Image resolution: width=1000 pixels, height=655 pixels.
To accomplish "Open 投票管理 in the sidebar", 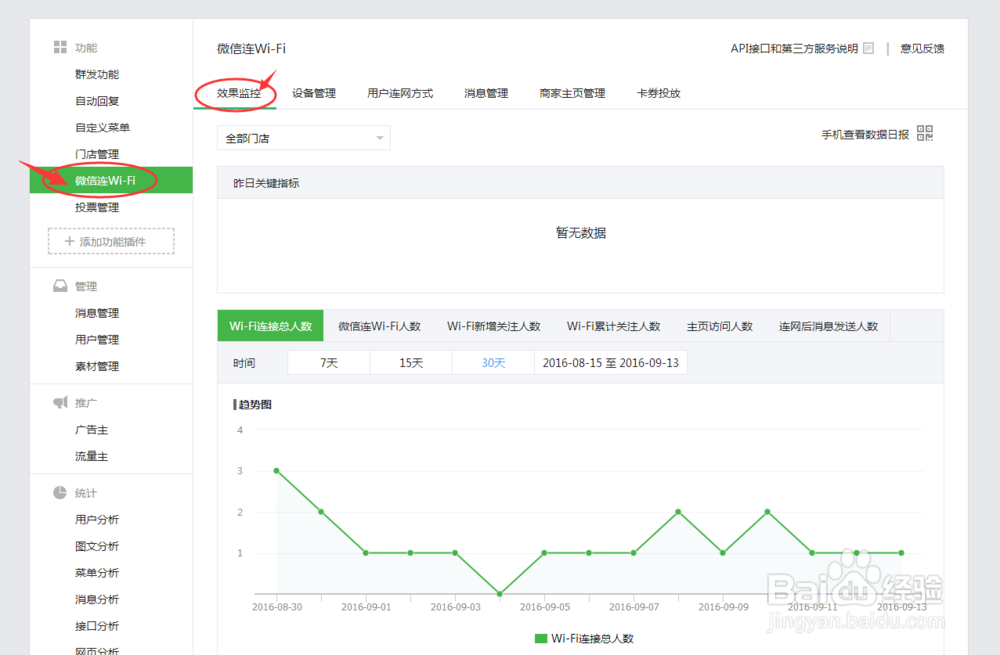I will [97, 207].
